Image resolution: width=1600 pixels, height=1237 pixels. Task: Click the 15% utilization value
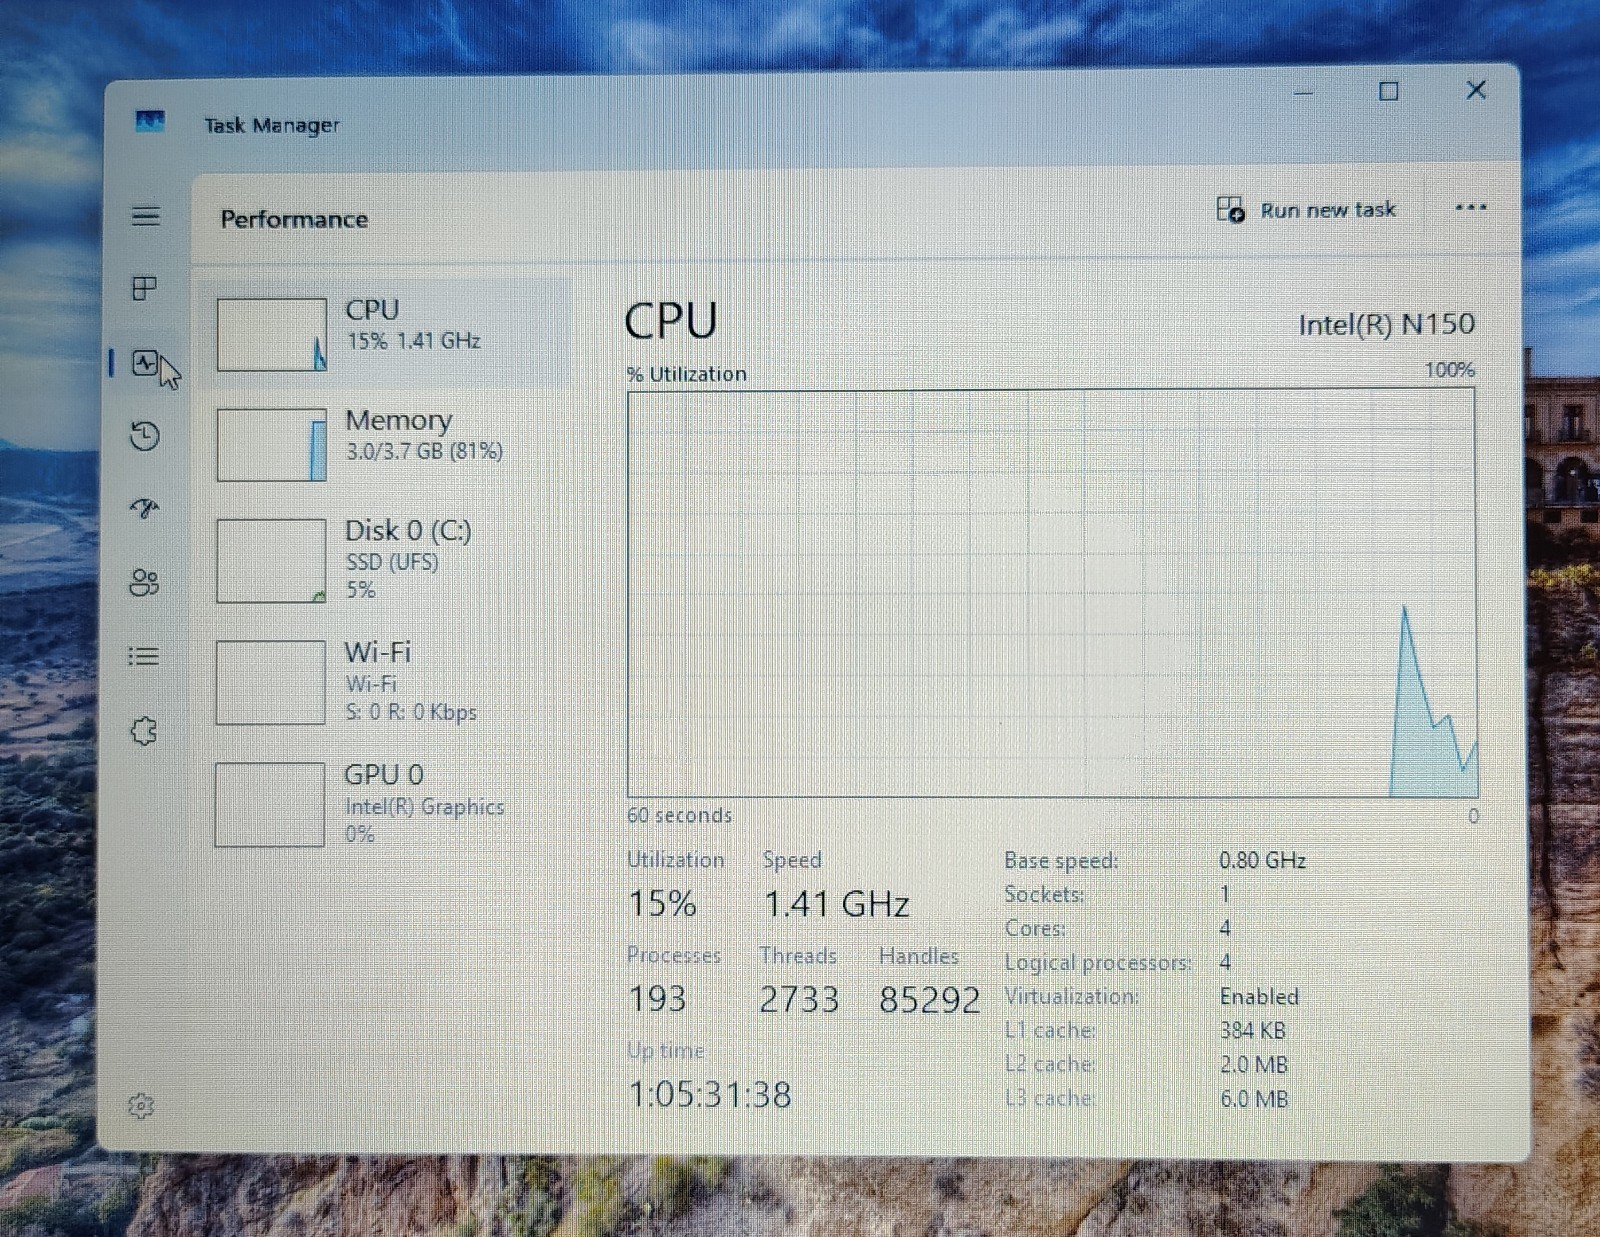coord(662,904)
